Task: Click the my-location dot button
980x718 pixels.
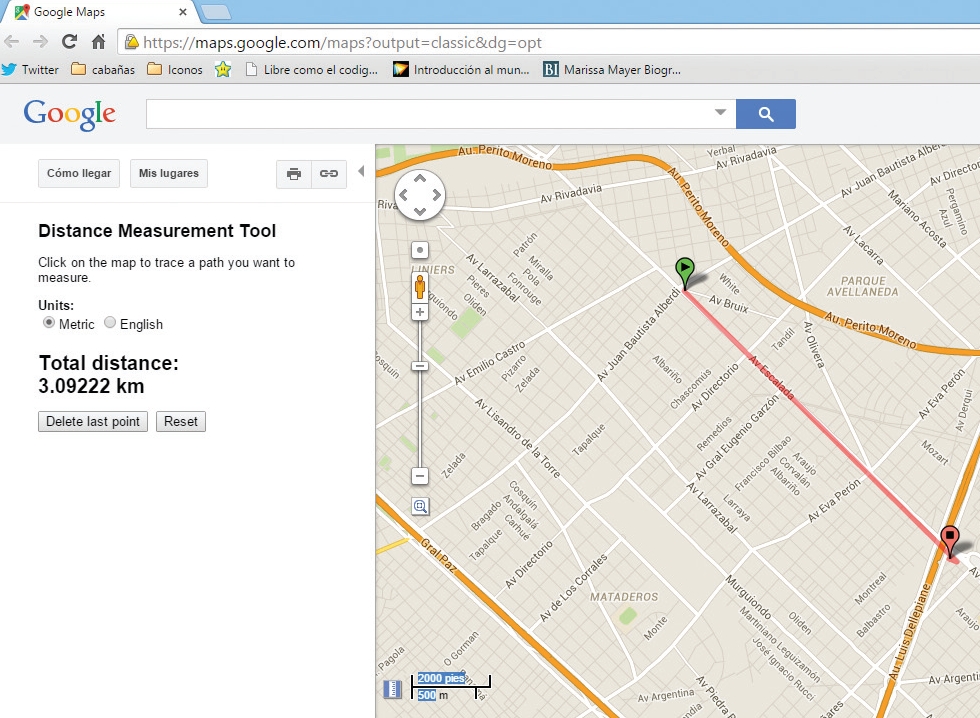Action: 420,250
